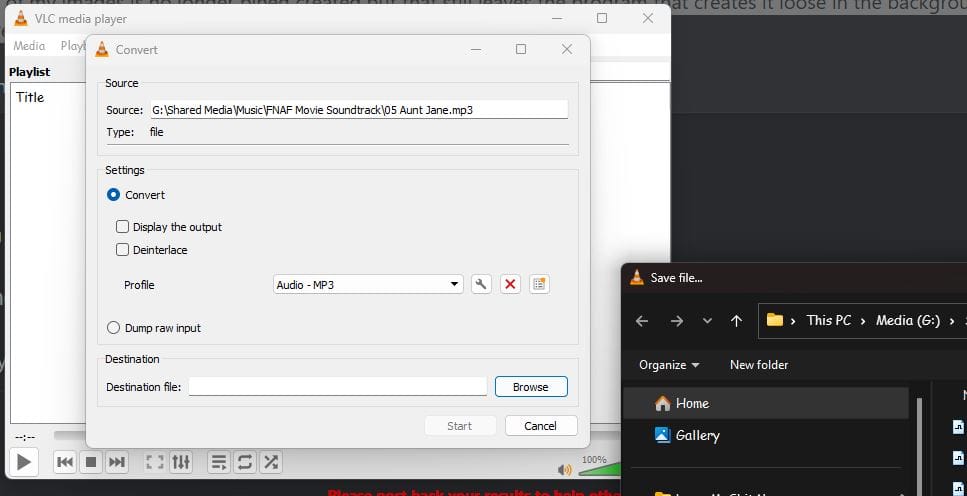Click the Browse button
Viewport: 967px width, 496px height.
(x=531, y=387)
